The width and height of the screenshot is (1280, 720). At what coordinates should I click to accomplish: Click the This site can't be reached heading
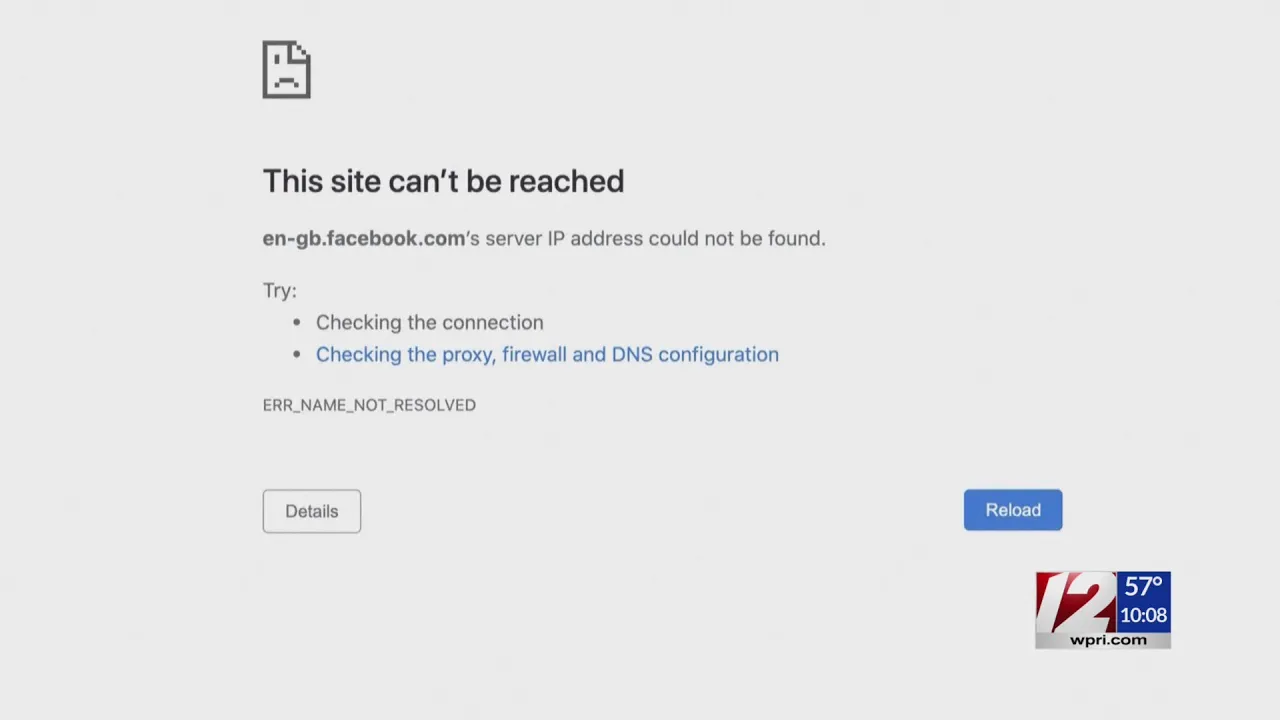[x=443, y=181]
